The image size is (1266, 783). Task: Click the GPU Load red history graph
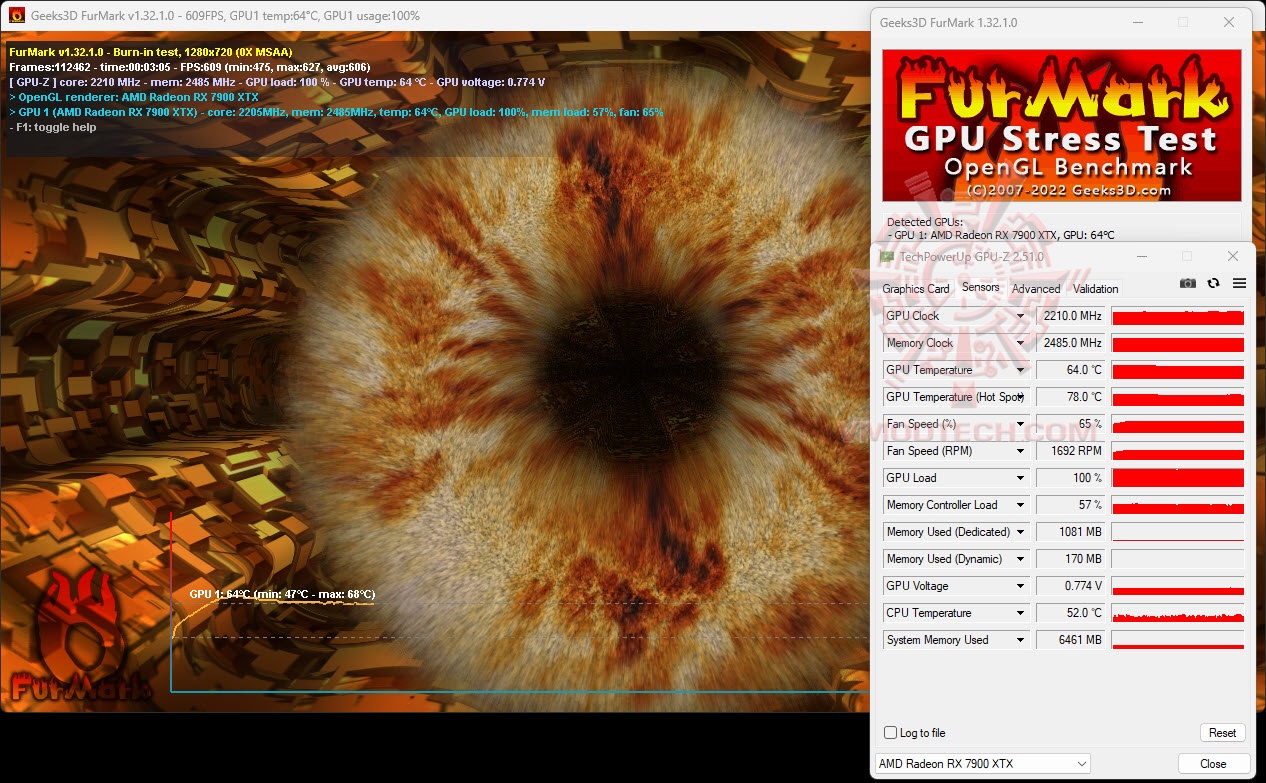1178,478
